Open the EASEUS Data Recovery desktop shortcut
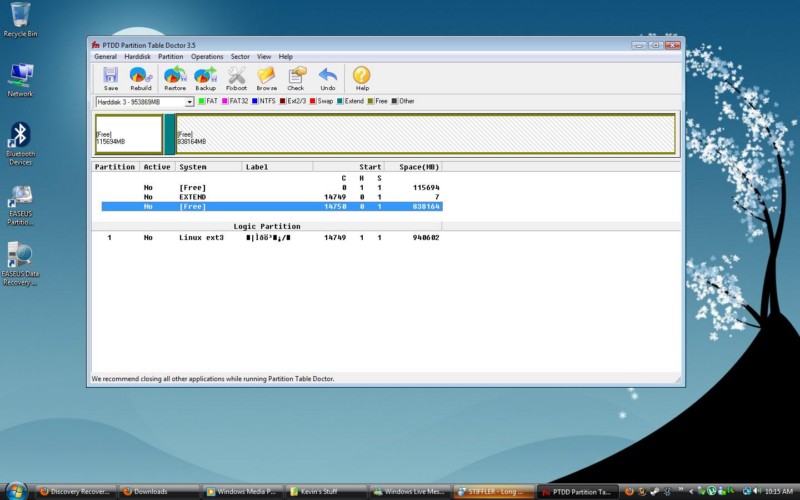 [x=20, y=264]
